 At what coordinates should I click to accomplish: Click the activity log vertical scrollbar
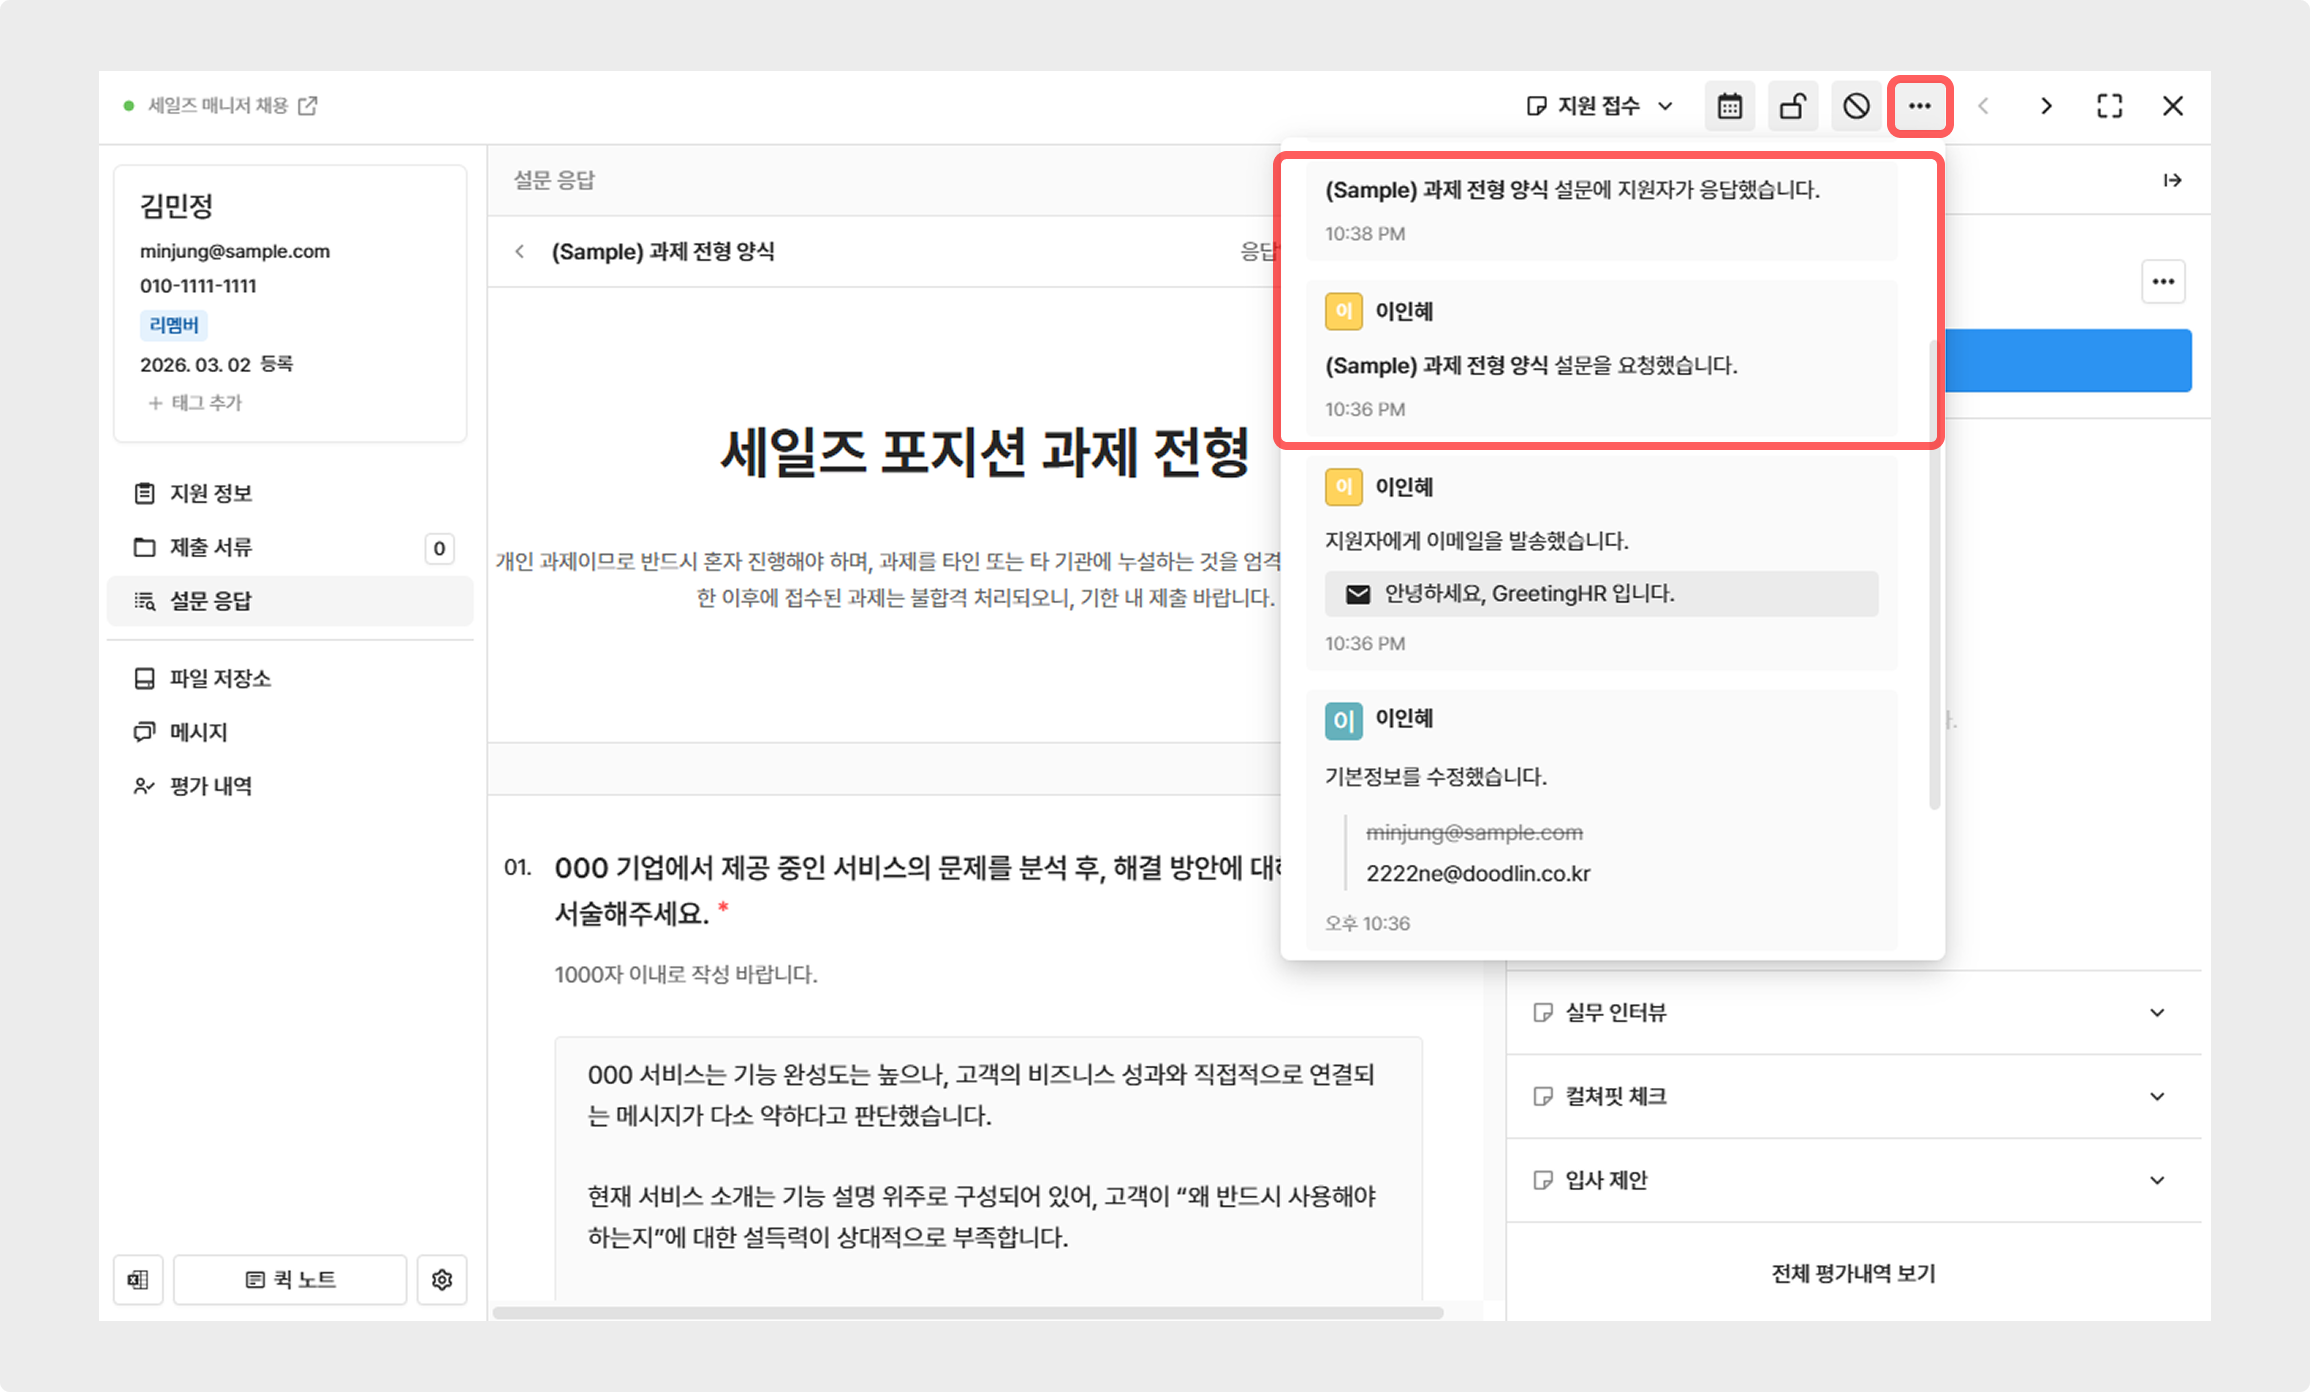point(1934,575)
